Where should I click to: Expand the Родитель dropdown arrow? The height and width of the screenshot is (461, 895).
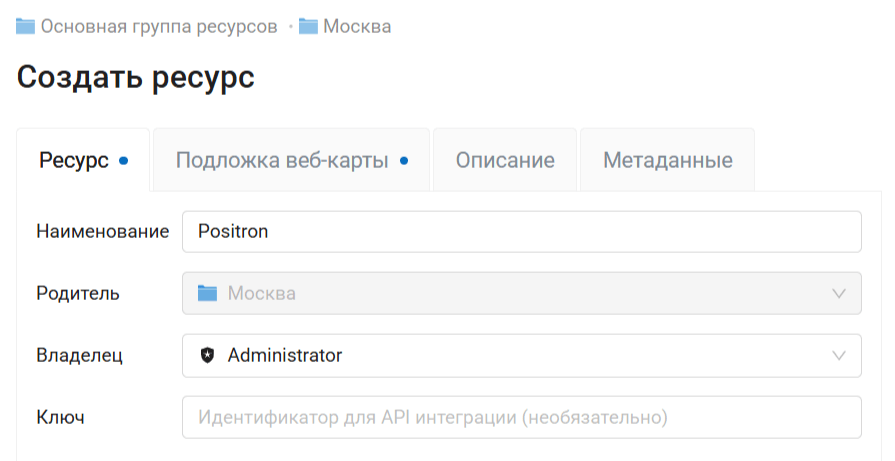pos(839,293)
